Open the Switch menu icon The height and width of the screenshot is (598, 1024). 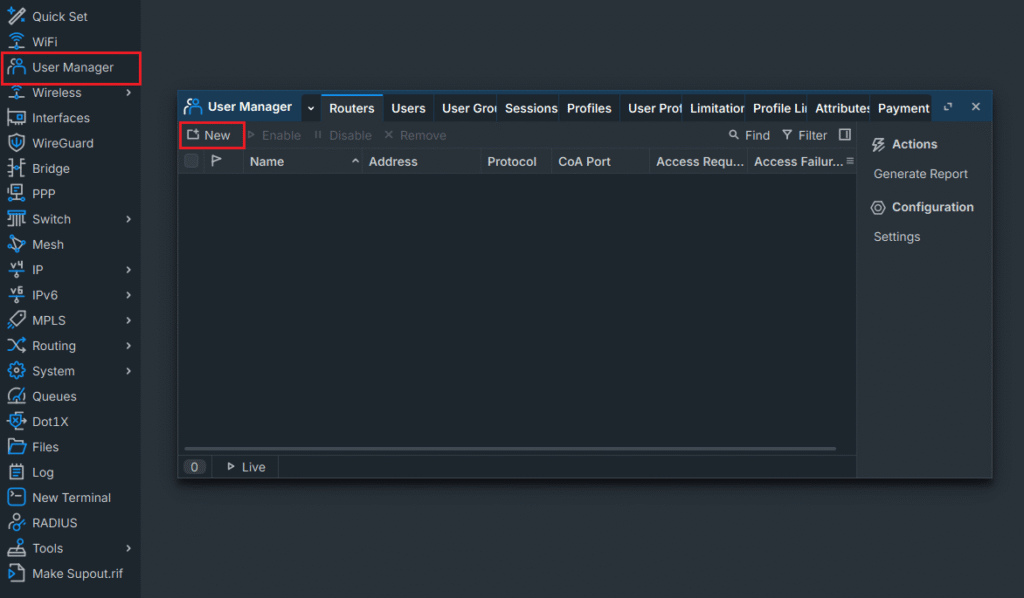[x=16, y=219]
